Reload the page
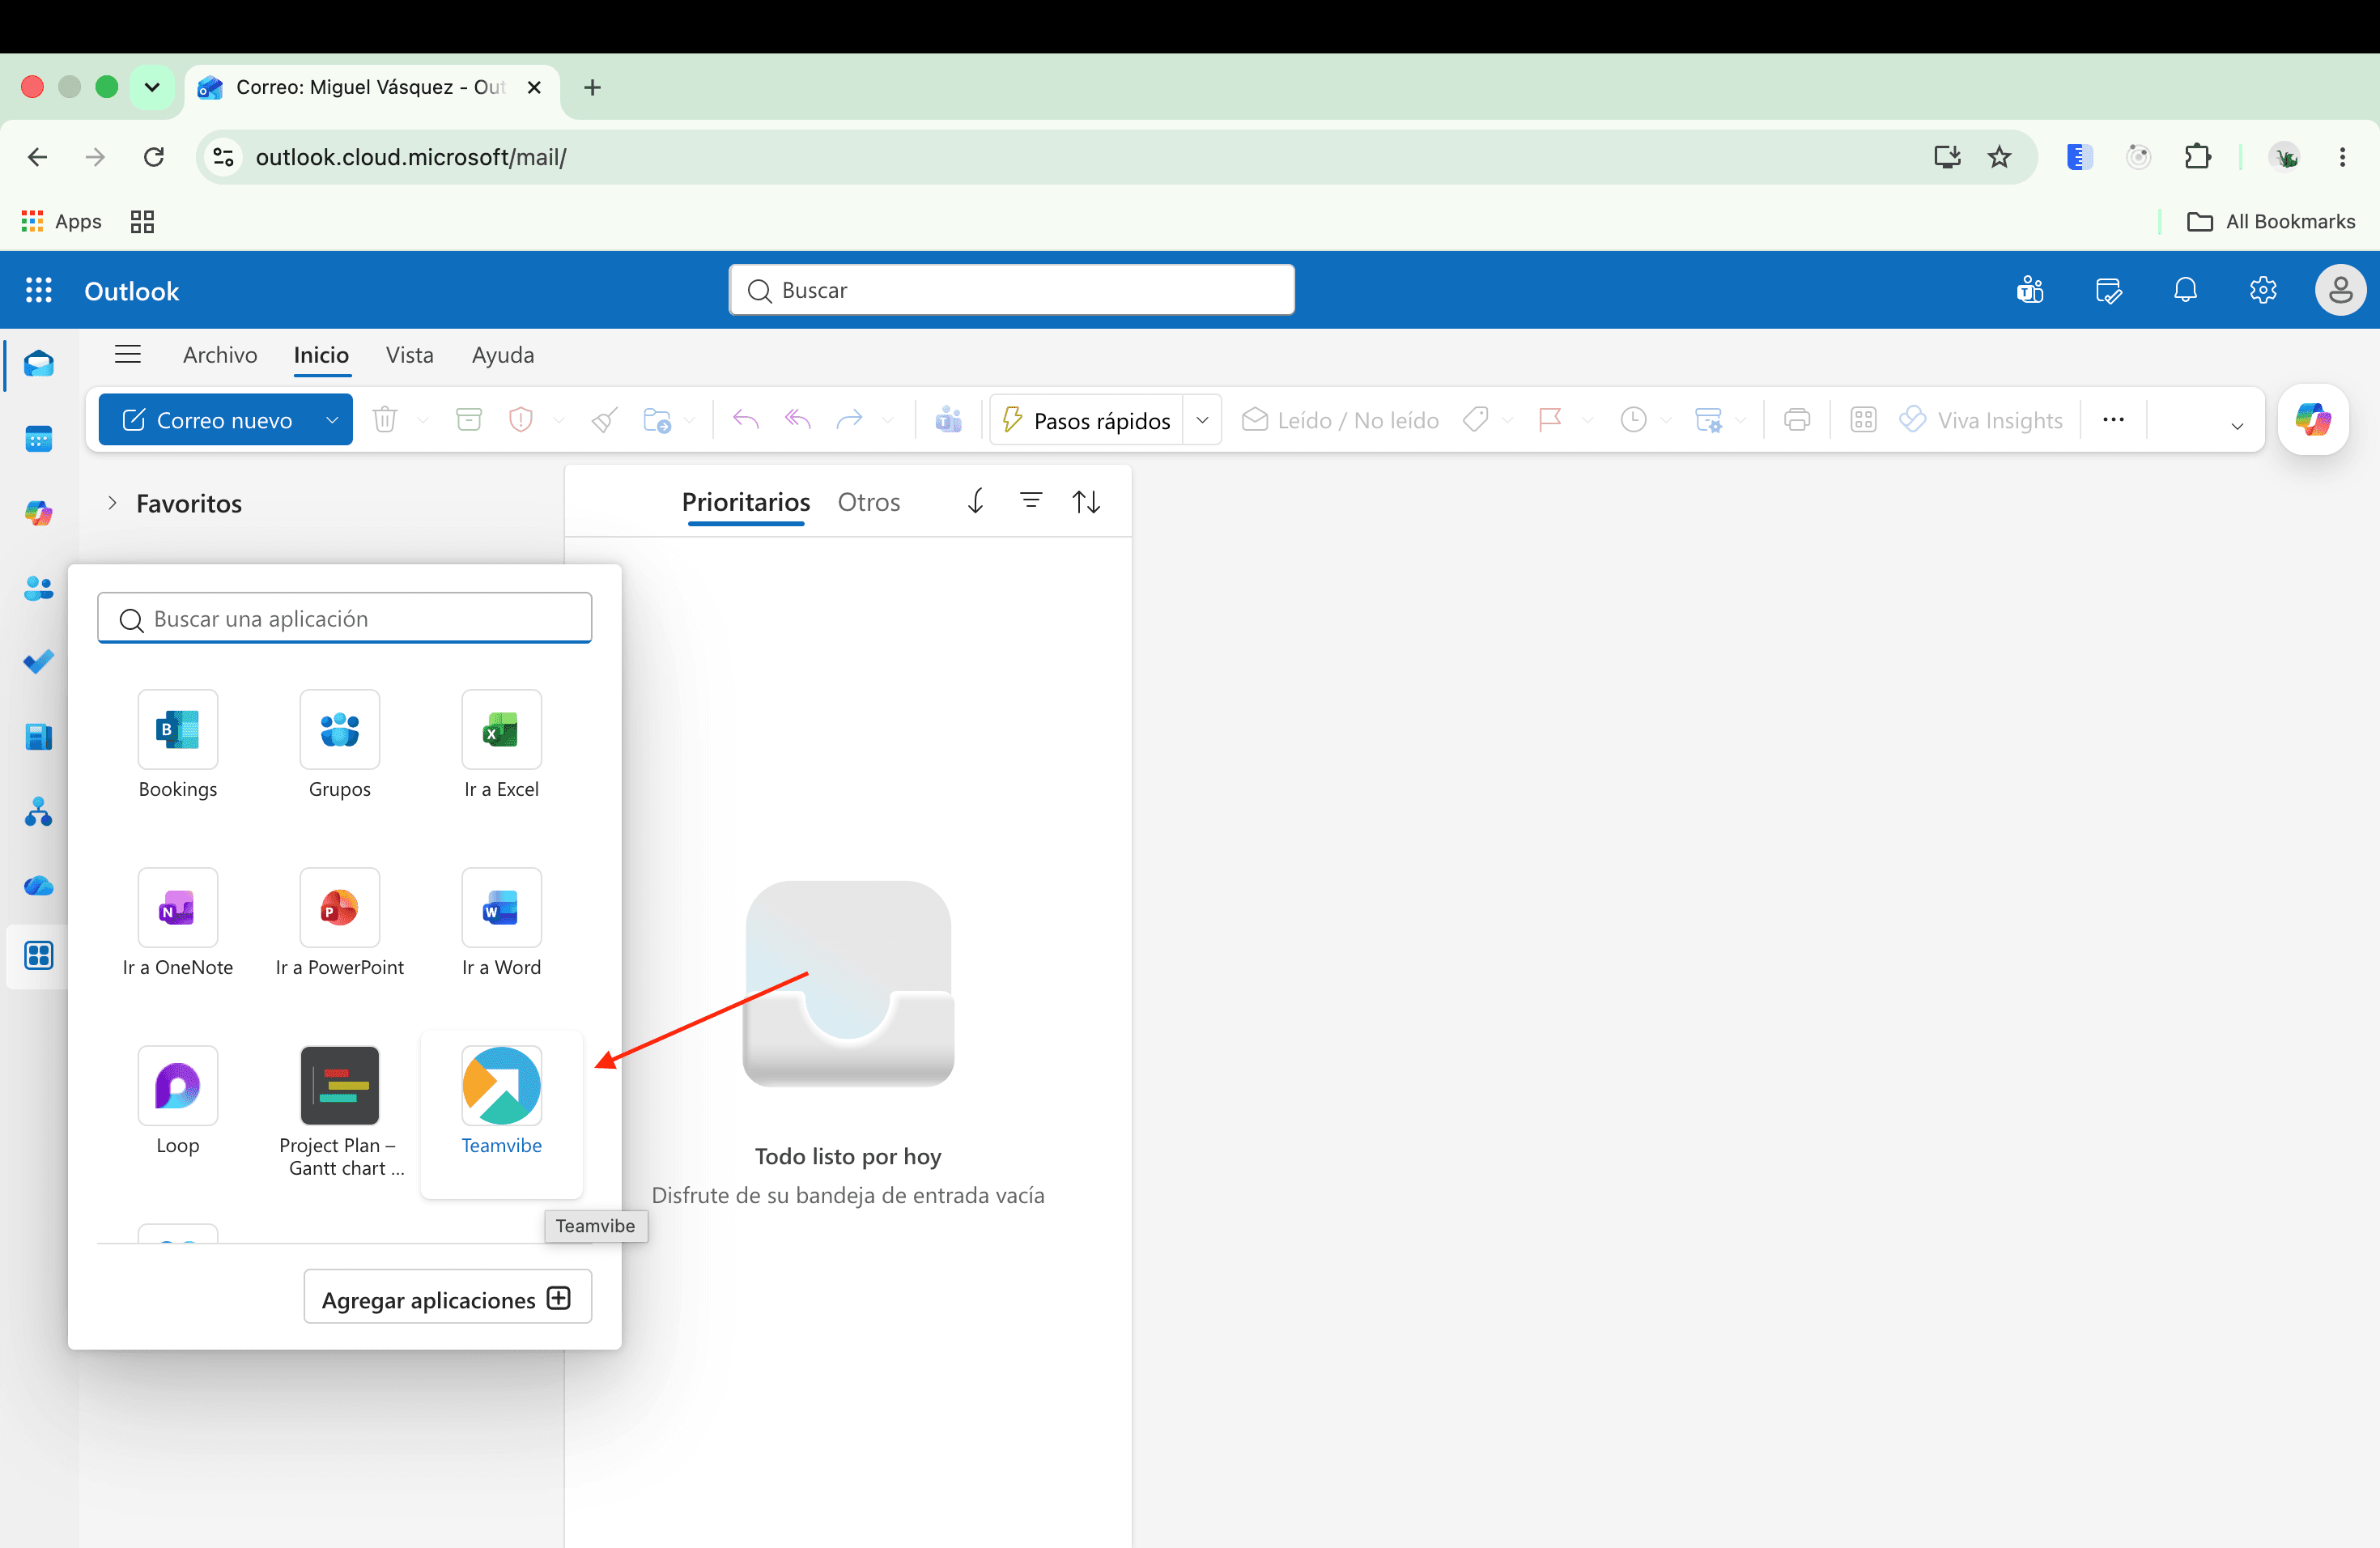The height and width of the screenshot is (1548, 2380). (x=154, y=157)
